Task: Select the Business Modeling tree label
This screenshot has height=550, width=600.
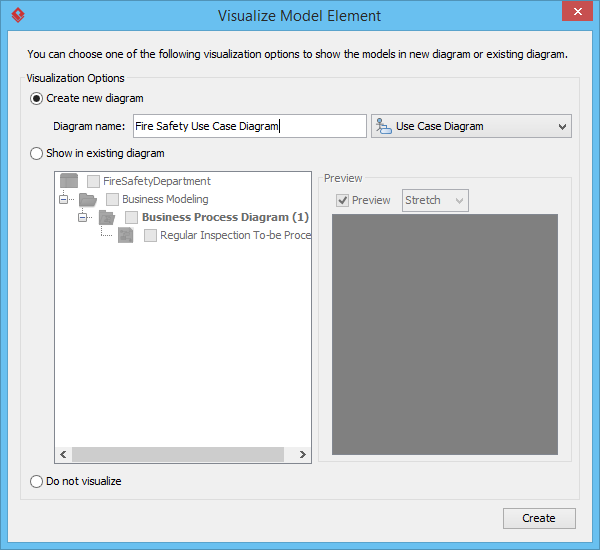Action: (x=165, y=199)
